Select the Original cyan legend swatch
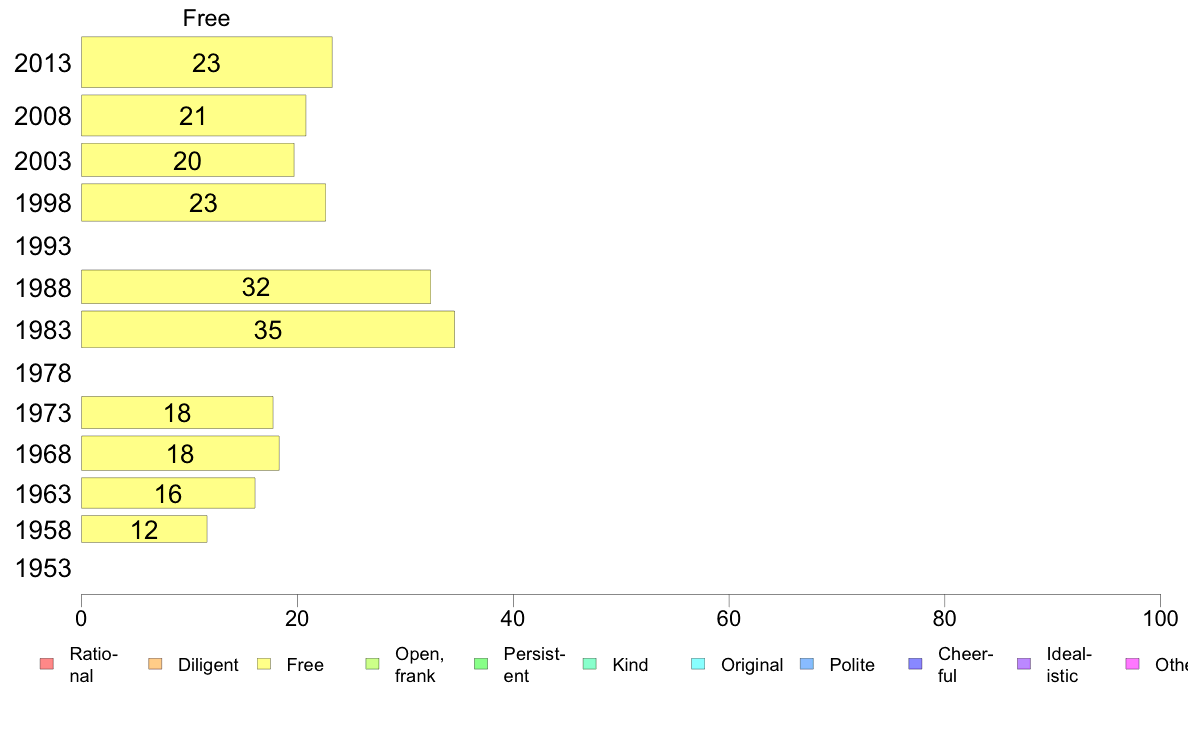This screenshot has width=1188, height=736. [x=699, y=664]
